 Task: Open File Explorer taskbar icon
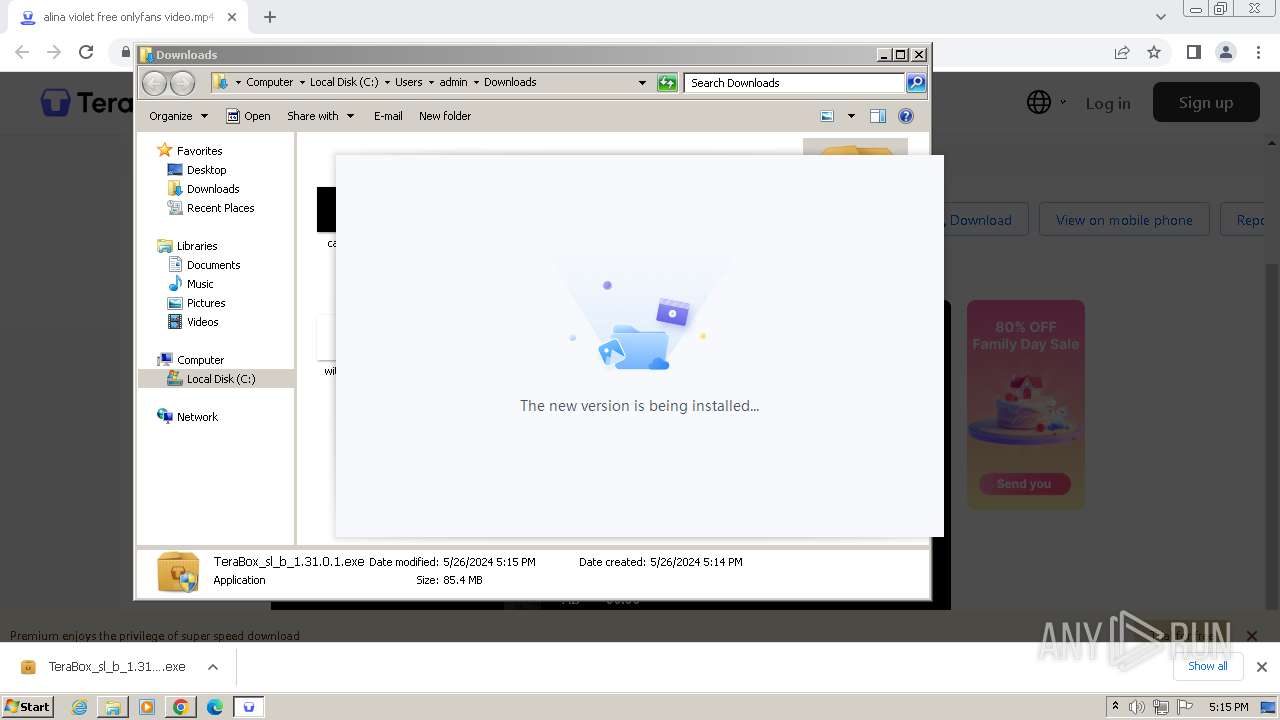113,707
